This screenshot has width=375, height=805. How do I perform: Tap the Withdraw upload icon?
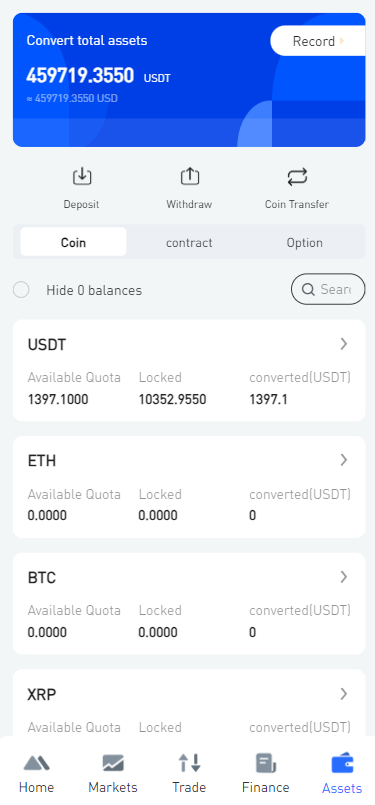190,177
